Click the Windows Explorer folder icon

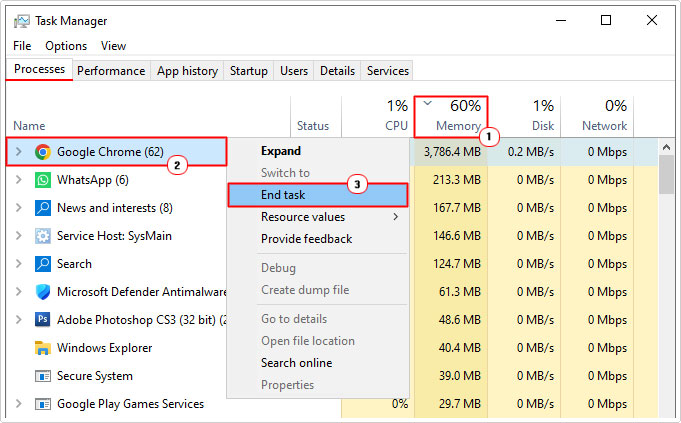[x=43, y=348]
